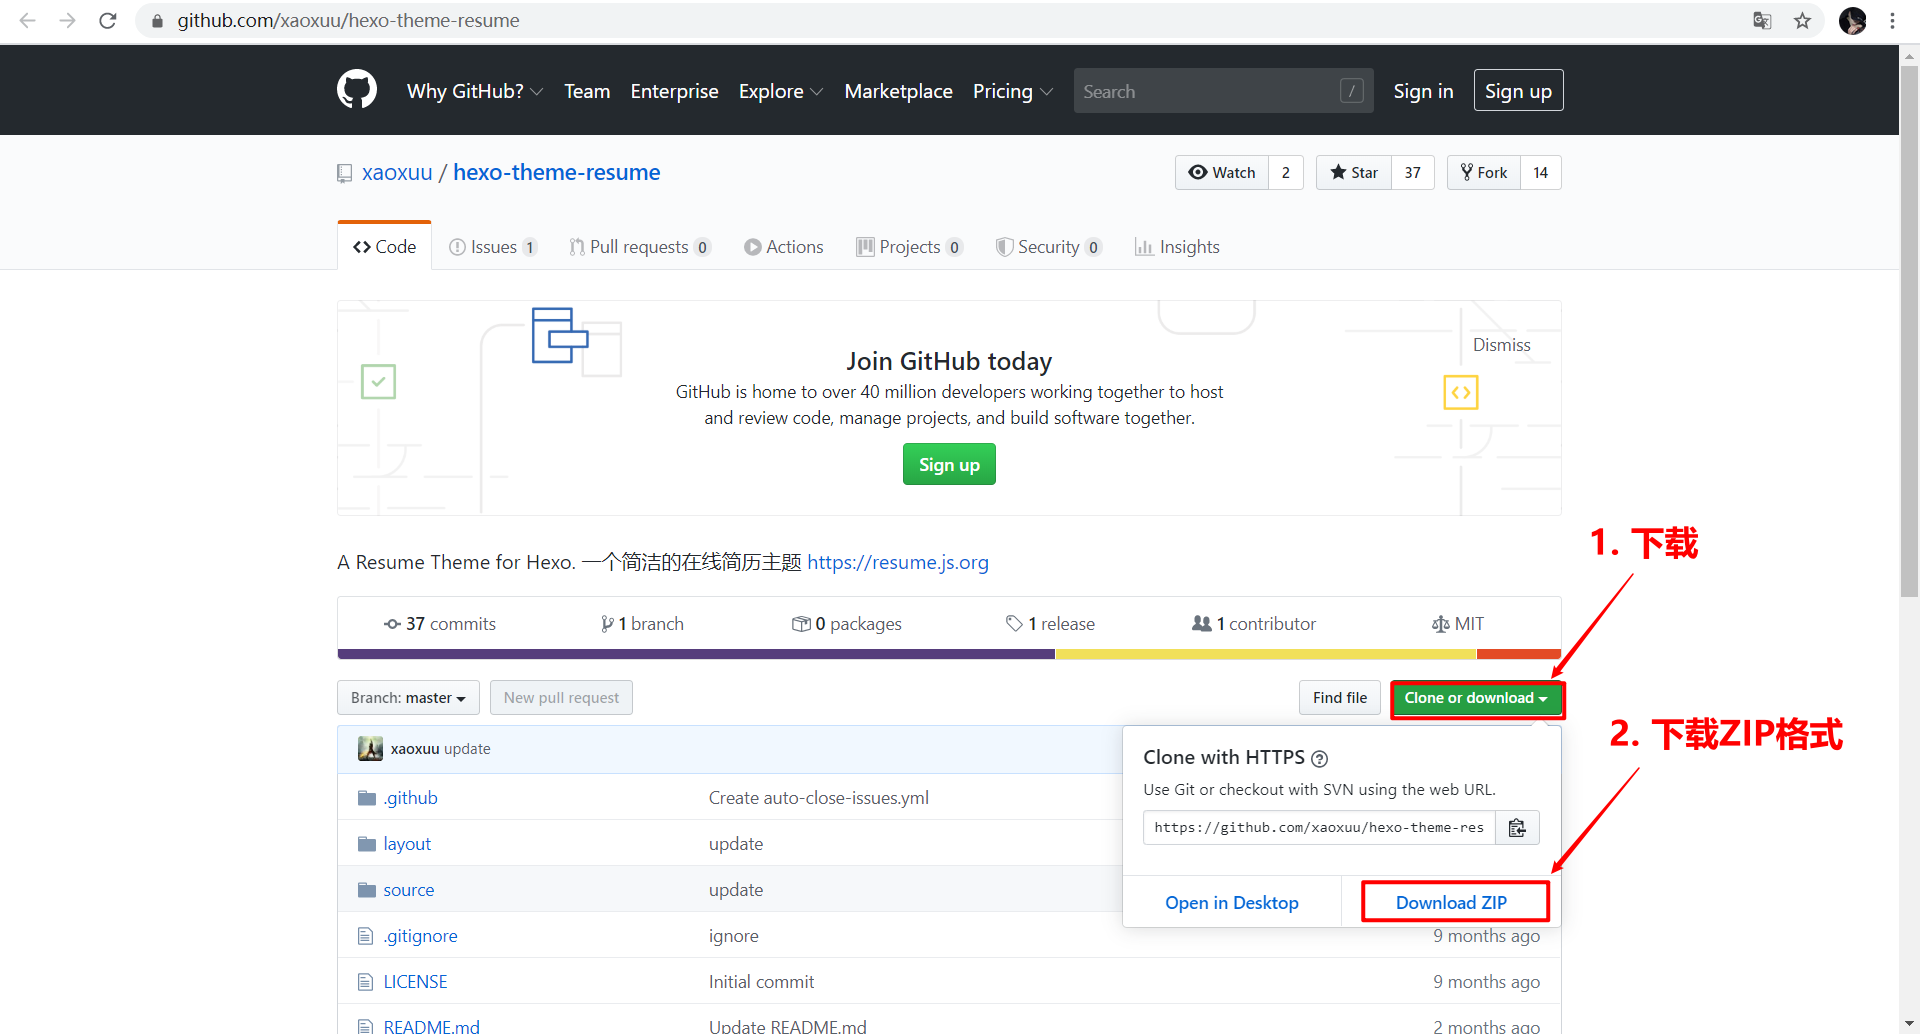Switch to the Issues tab
Viewport: 1920px width, 1034px height.
click(x=494, y=247)
